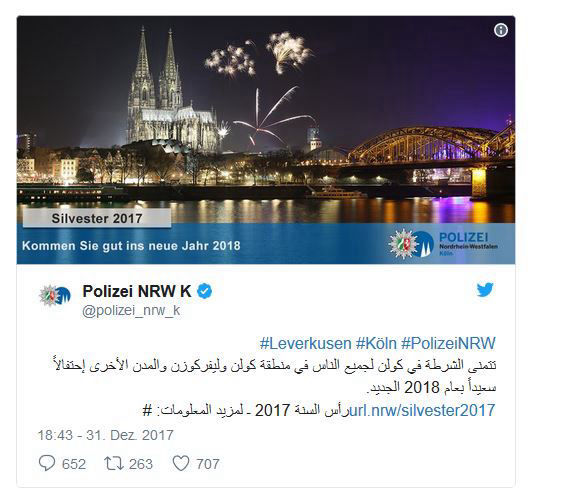Click the @polizei_nrw_k handle
The width and height of the screenshot is (574, 492).
point(131,310)
